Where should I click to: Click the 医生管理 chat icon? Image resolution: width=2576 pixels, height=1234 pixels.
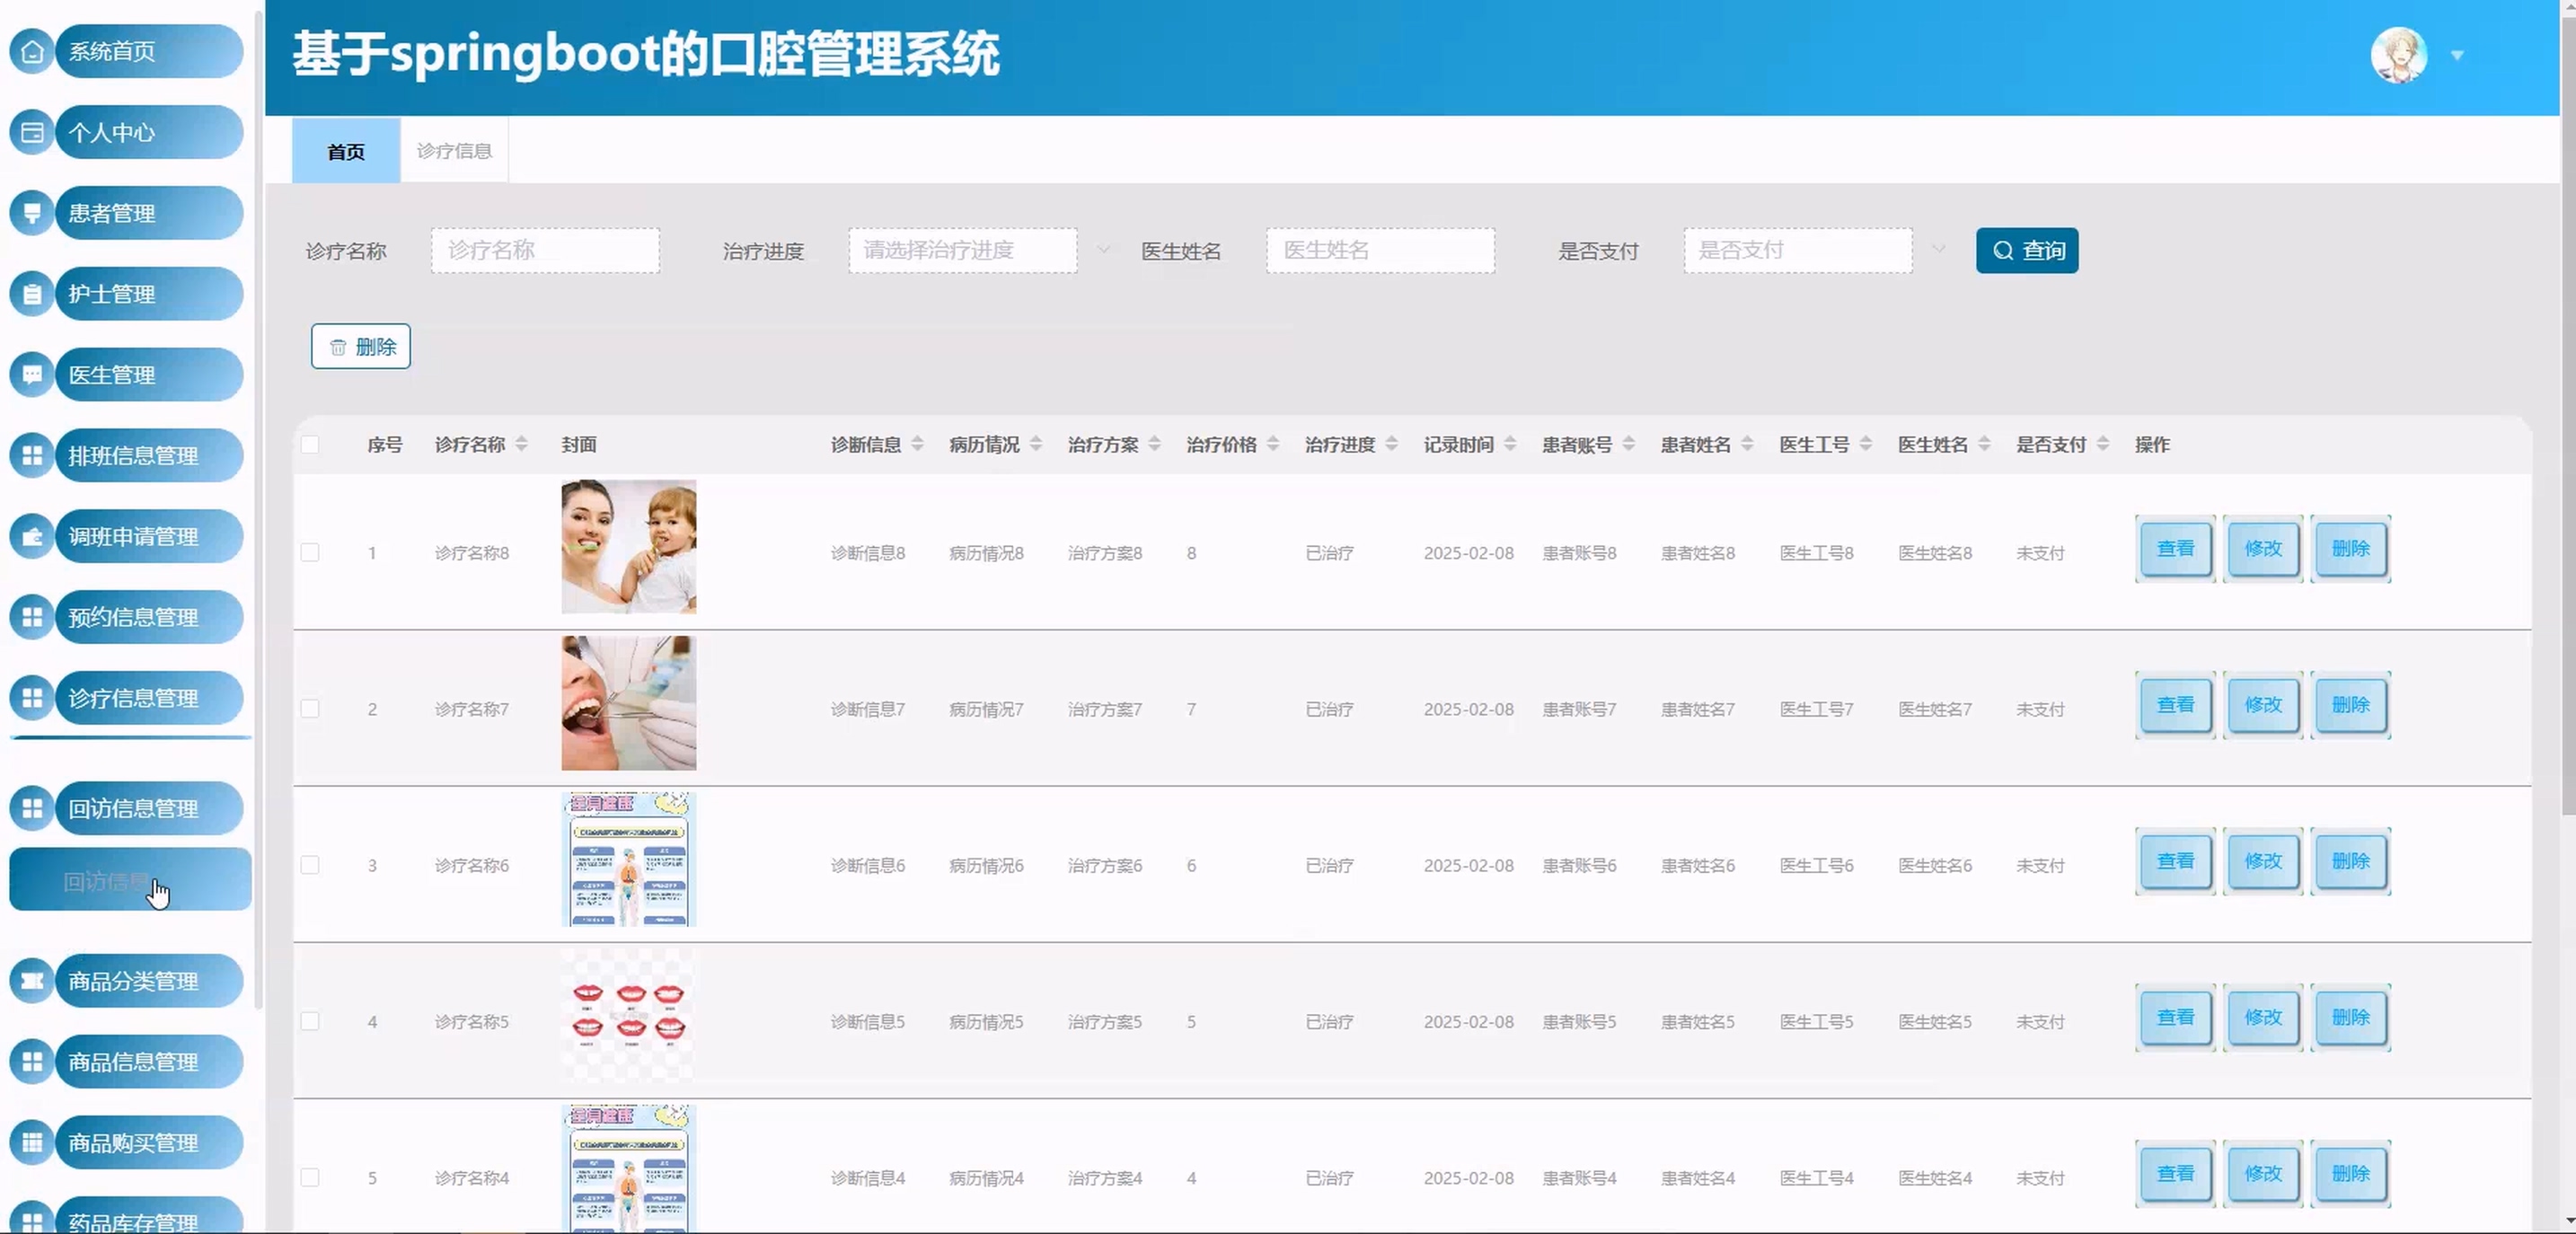[32, 375]
